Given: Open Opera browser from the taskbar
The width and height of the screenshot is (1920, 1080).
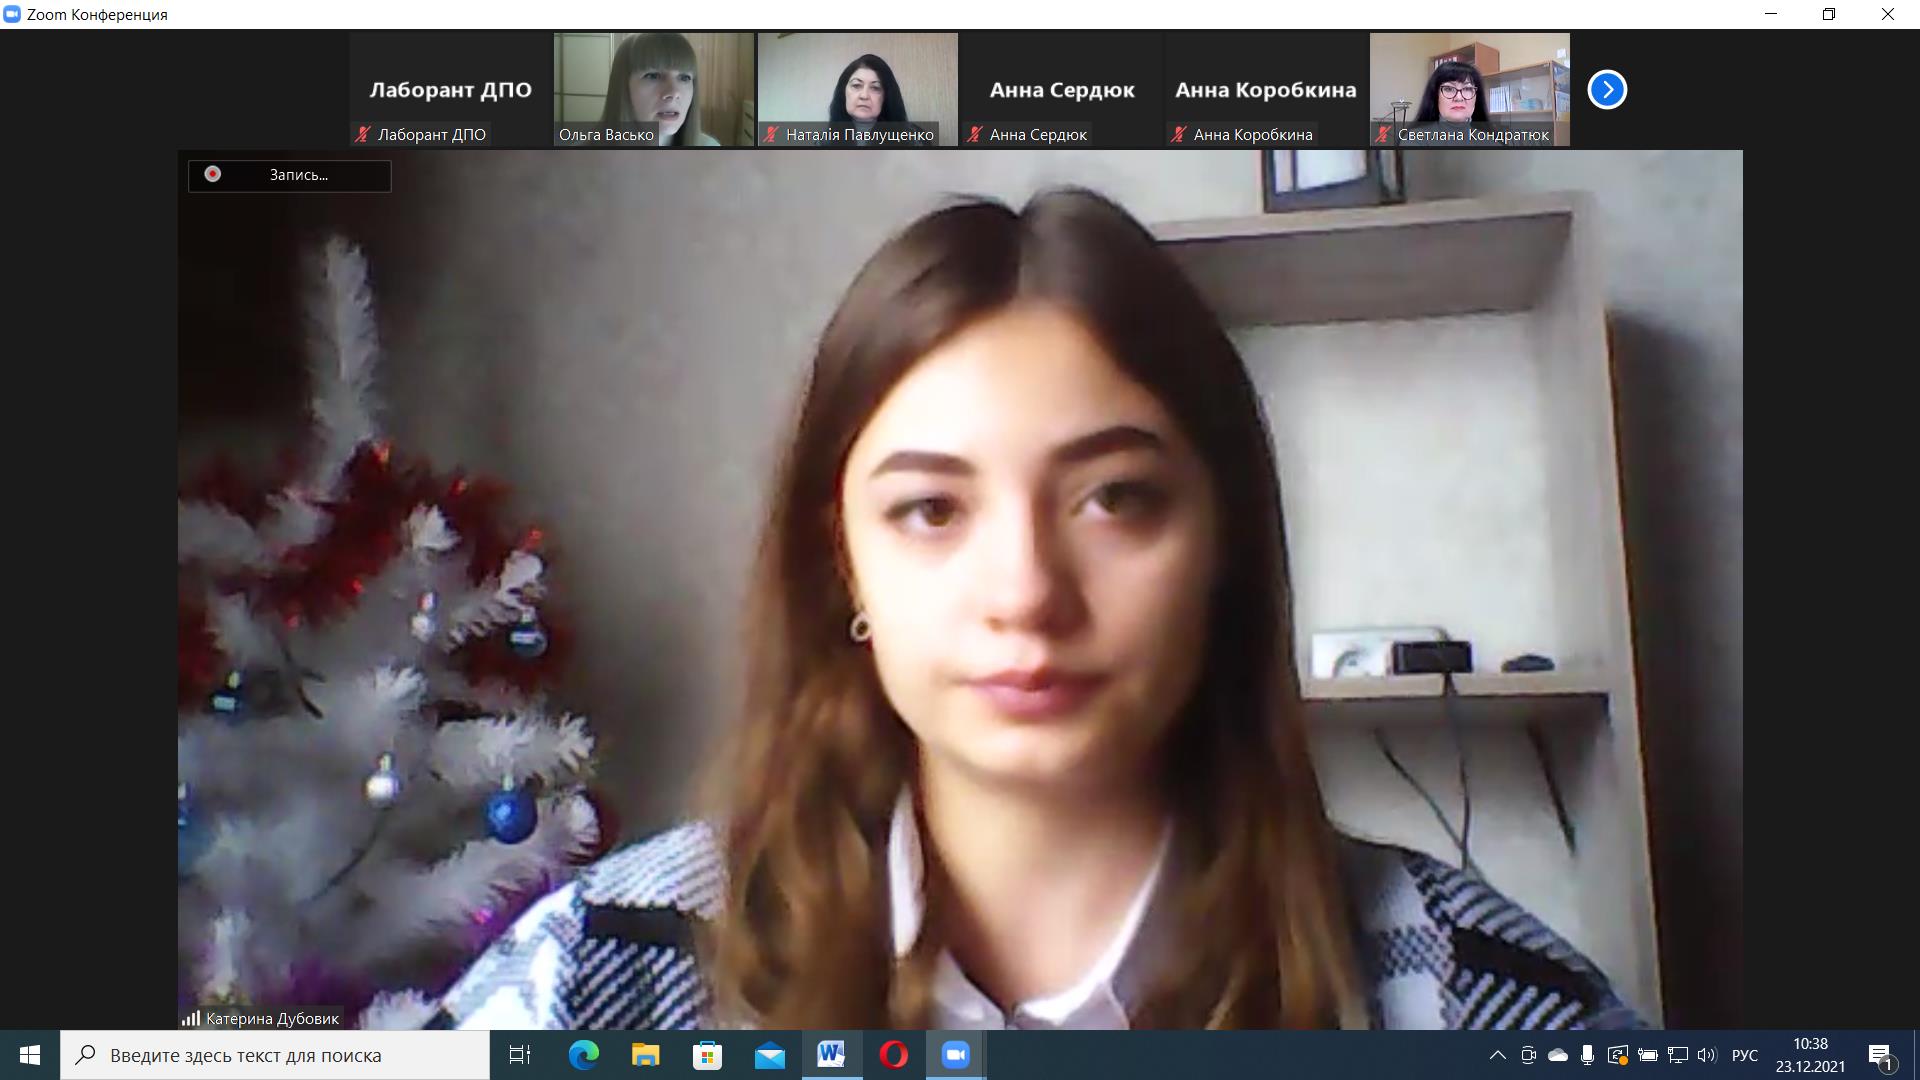Looking at the screenshot, I should coord(893,1055).
